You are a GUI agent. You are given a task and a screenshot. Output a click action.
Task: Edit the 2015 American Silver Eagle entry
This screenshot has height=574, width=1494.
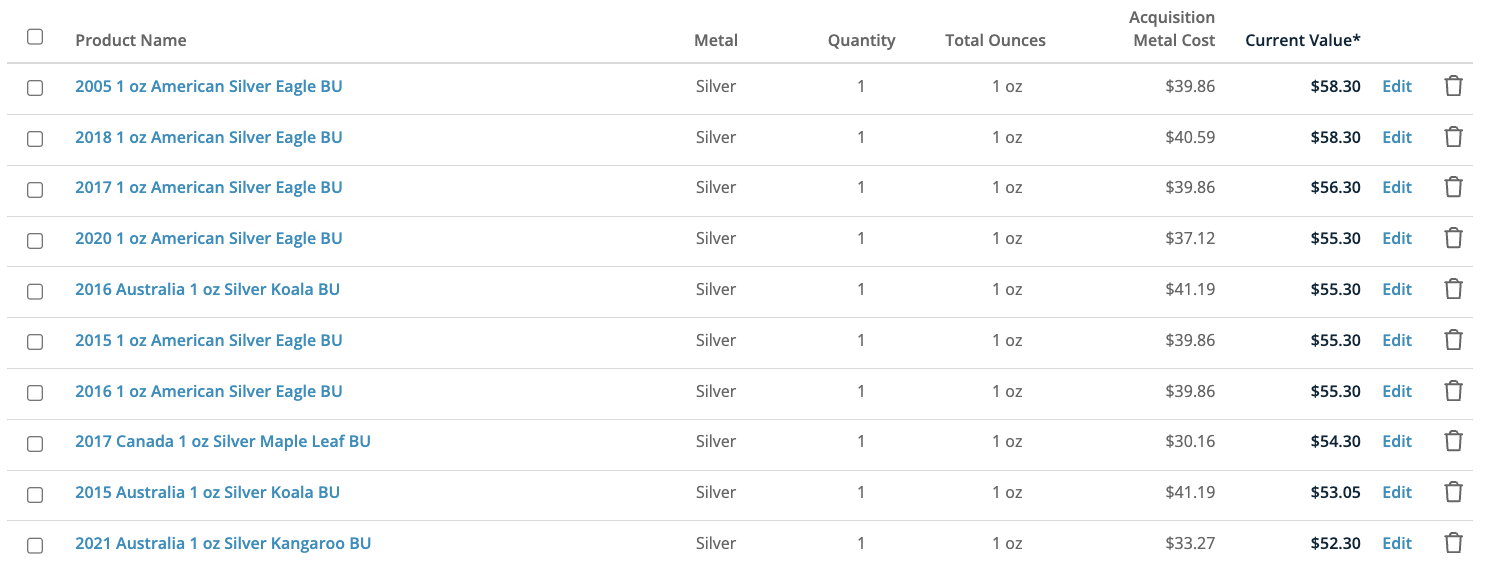1396,340
